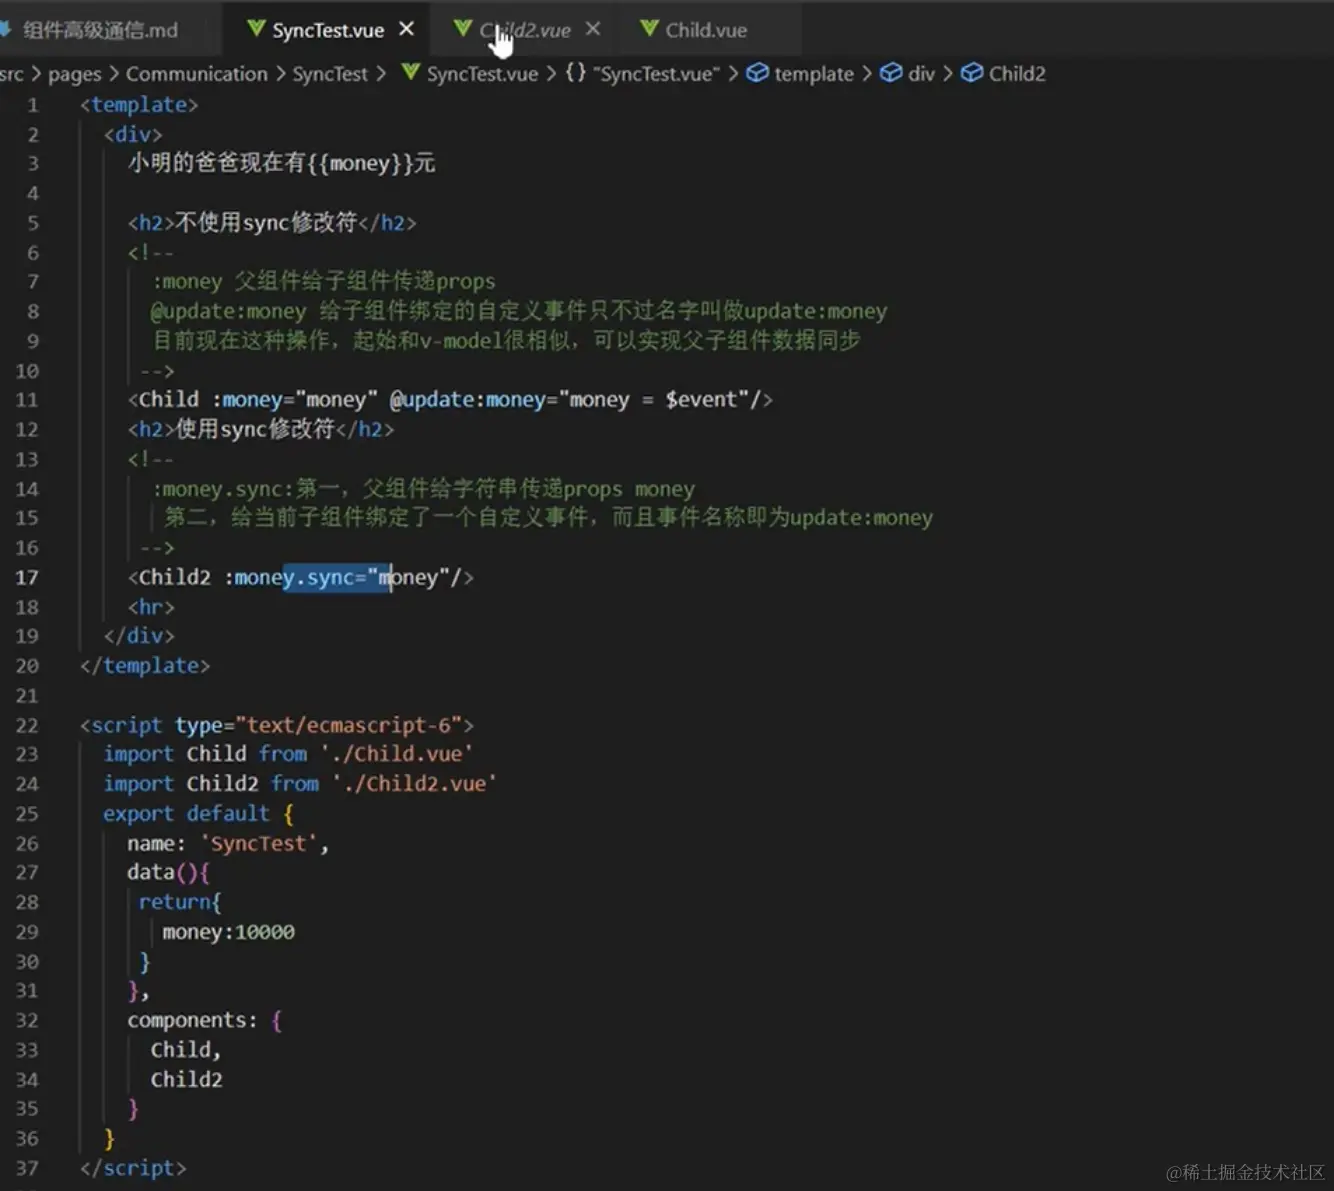Open the src folder breadcrumb
Viewport: 1334px width, 1191px height.
pos(11,74)
